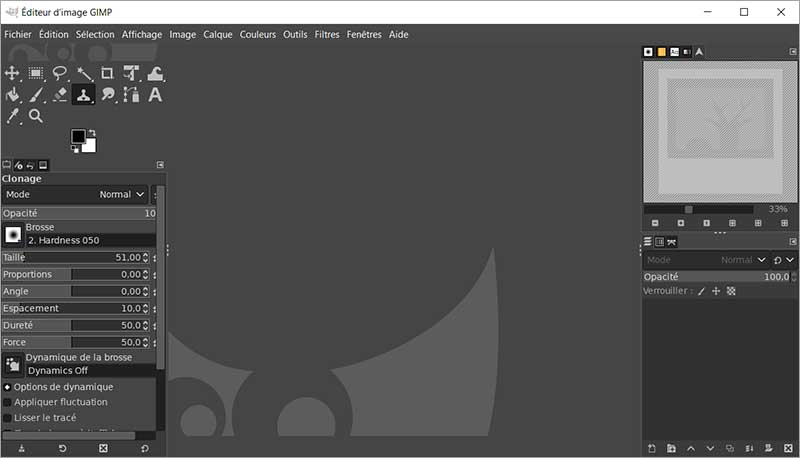Raise the layer with the up arrow
Viewport: 800px width, 458px height.
tap(690, 448)
